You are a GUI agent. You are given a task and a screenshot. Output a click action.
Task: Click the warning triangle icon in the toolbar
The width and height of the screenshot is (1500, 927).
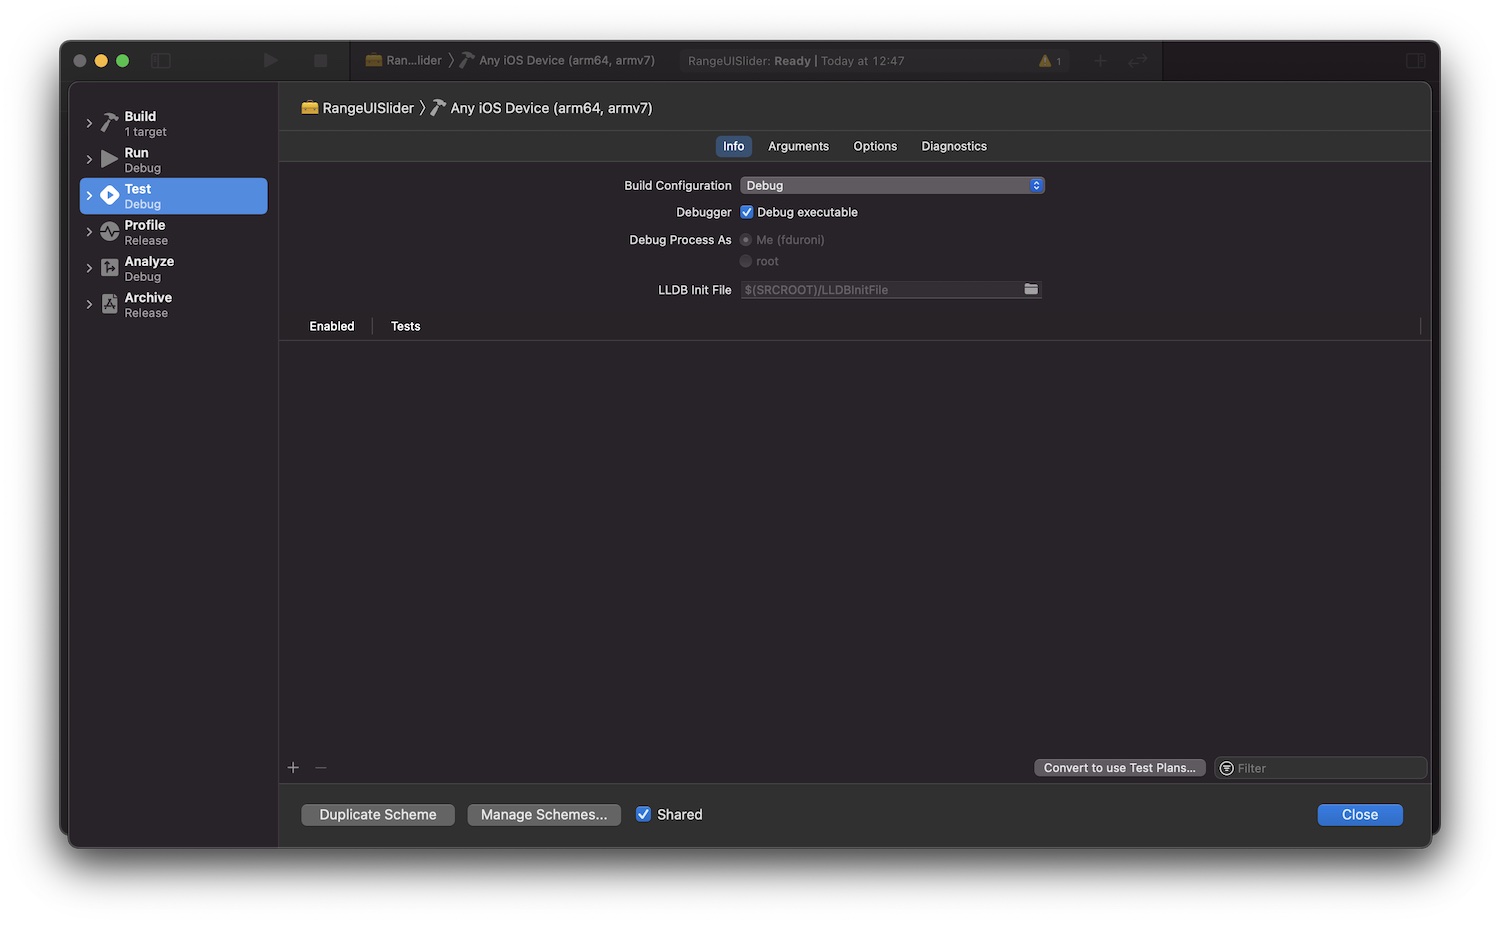point(1045,61)
